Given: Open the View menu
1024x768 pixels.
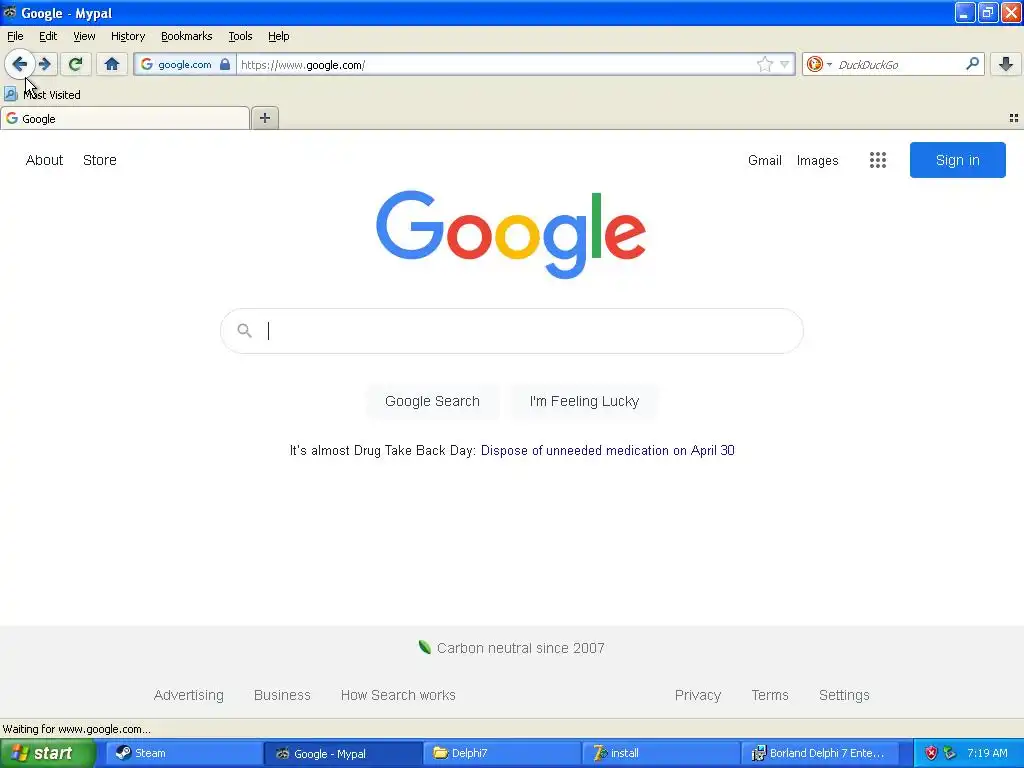Looking at the screenshot, I should (84, 36).
